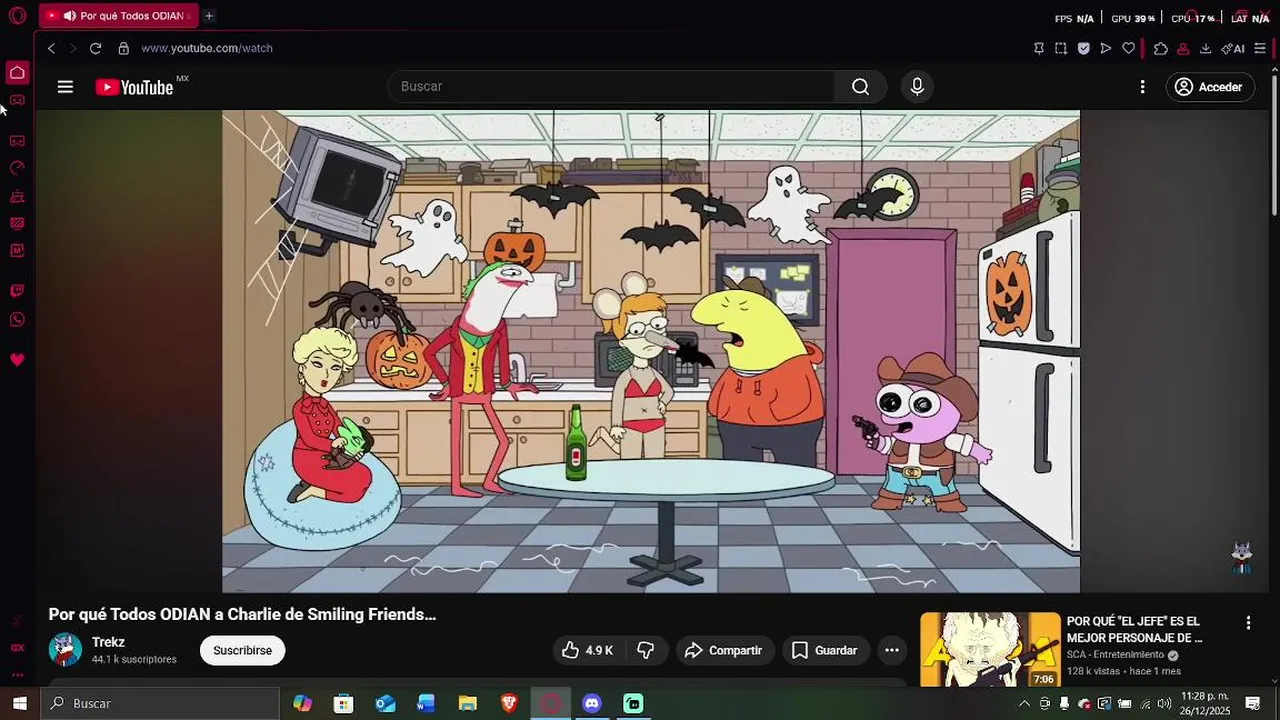Open the Opera GX main menu logo
The image size is (1280, 720).
tap(17, 16)
